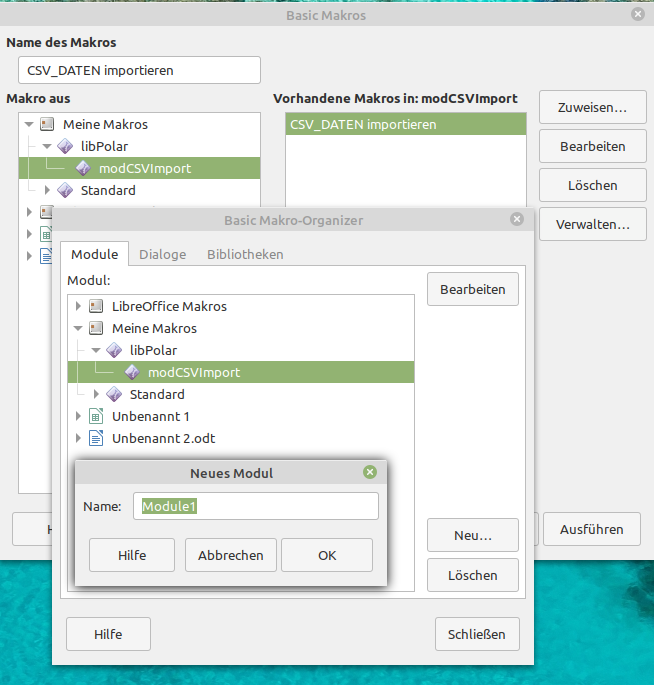Viewport: 654px width, 685px height.
Task: Expand LibreOffice Makros in Organizer tree
Action: [x=78, y=306]
